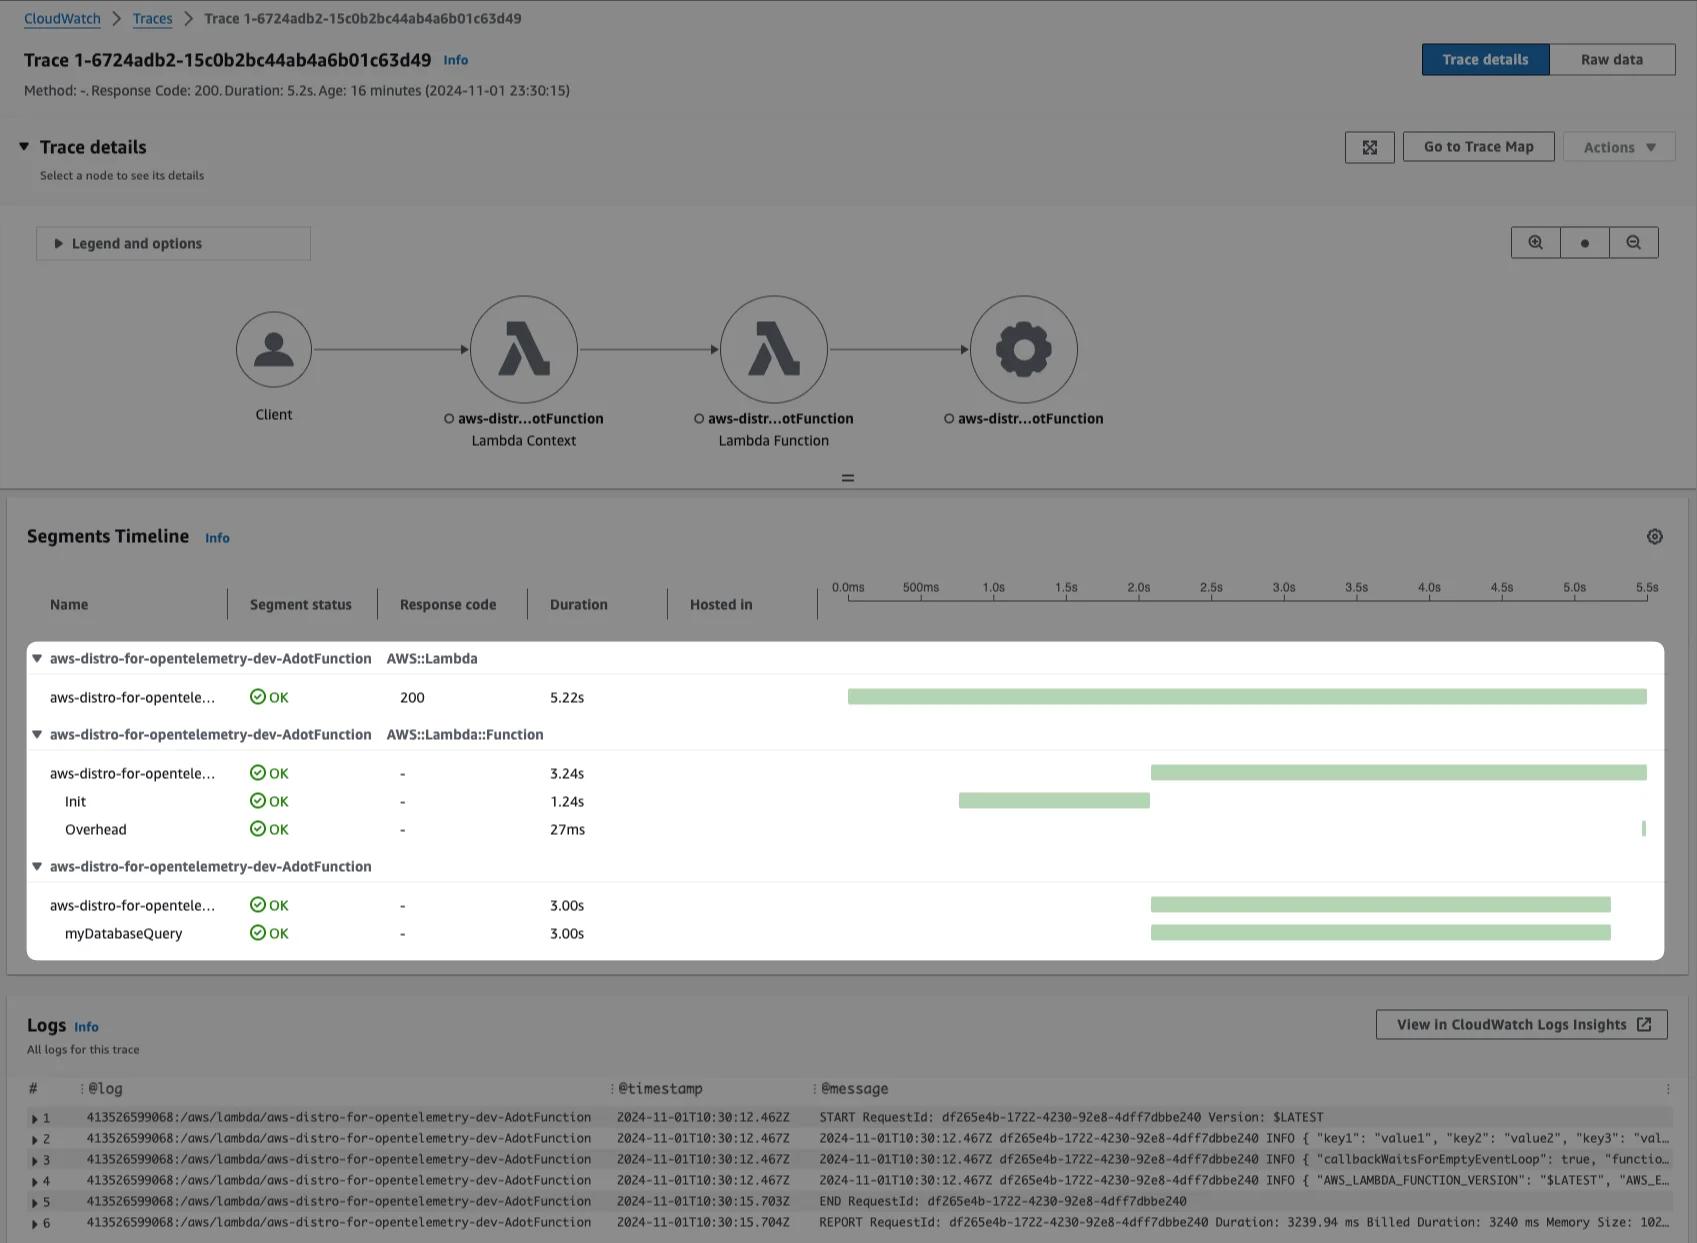Click the Go to Trace Map button
The image size is (1697, 1243).
pos(1478,147)
